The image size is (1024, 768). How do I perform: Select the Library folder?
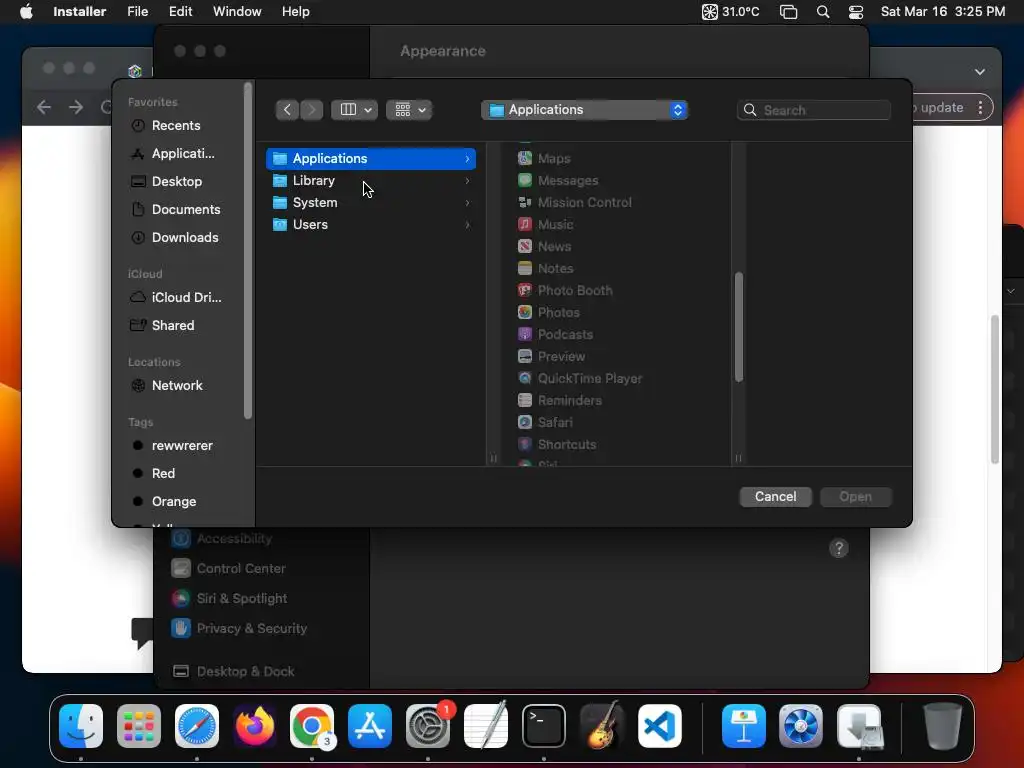coord(371,181)
